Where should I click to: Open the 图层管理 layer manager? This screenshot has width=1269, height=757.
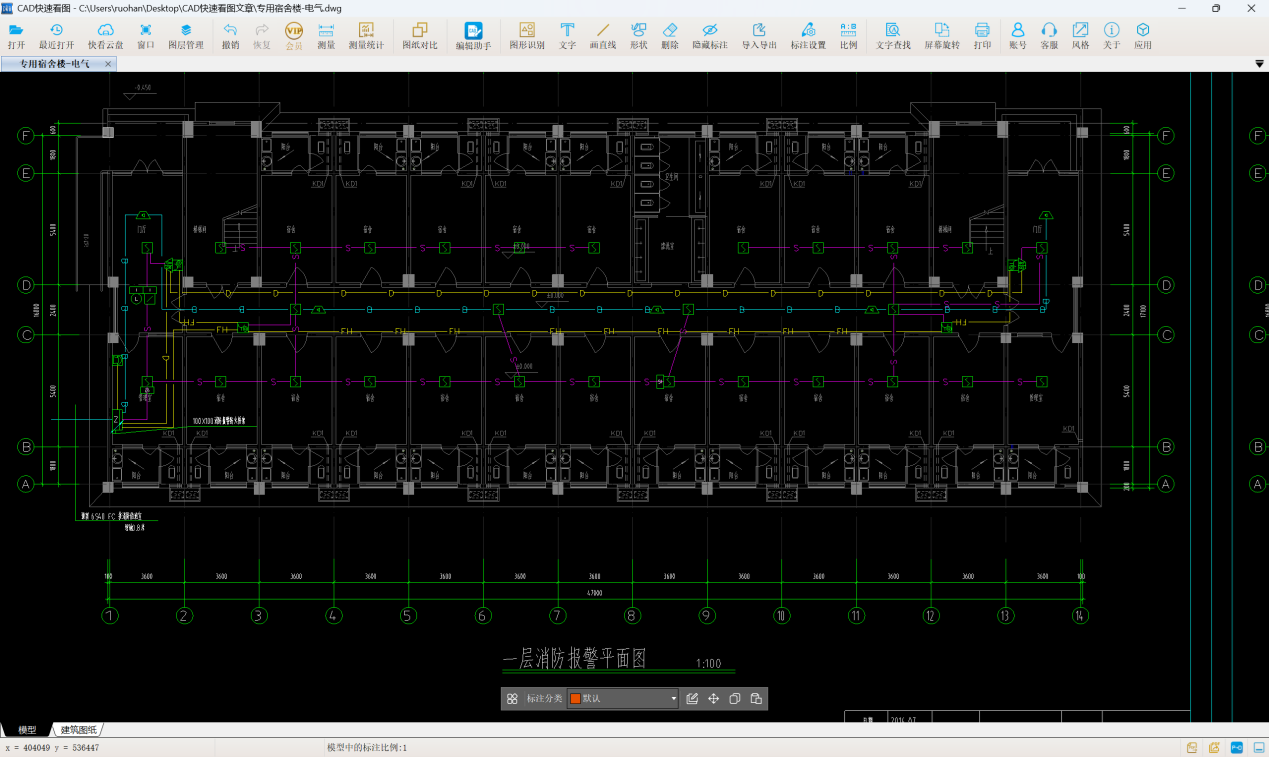185,36
